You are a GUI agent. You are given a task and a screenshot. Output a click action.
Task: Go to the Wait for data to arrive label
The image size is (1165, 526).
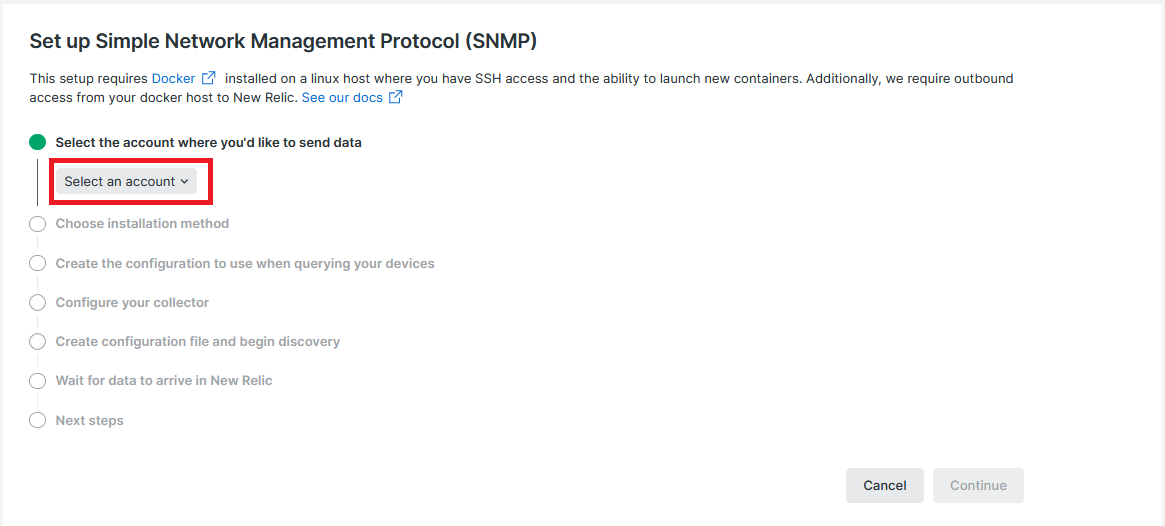164,380
